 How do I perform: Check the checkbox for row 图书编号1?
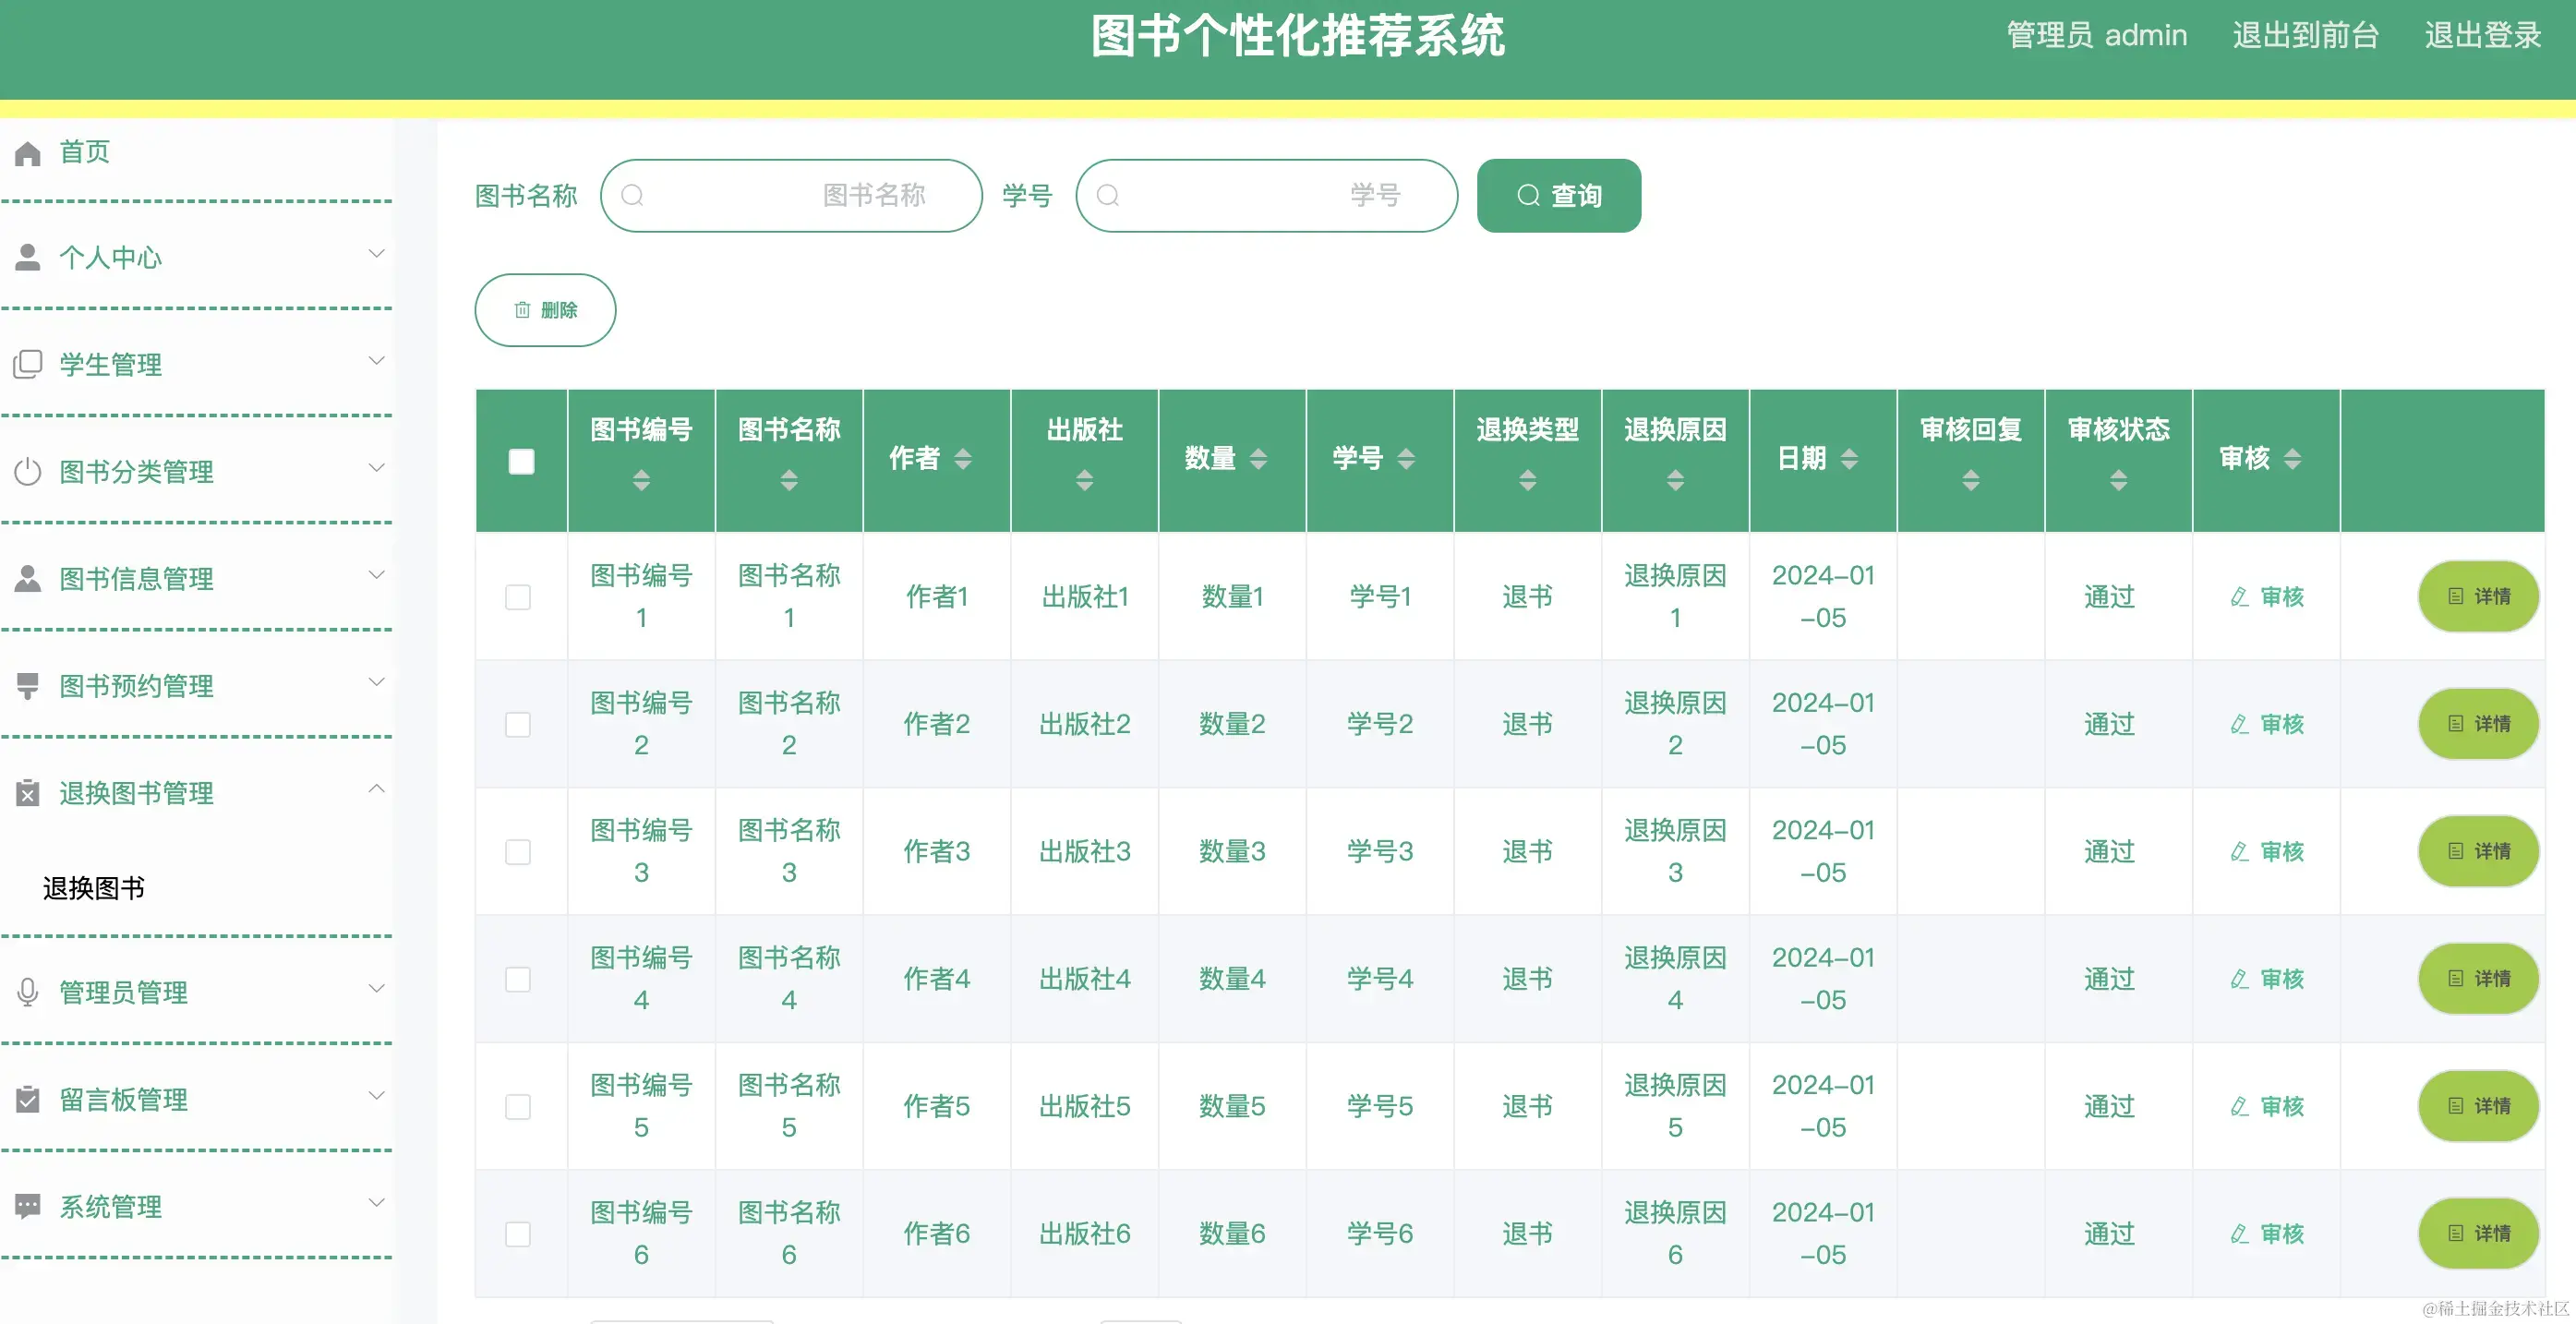click(519, 597)
